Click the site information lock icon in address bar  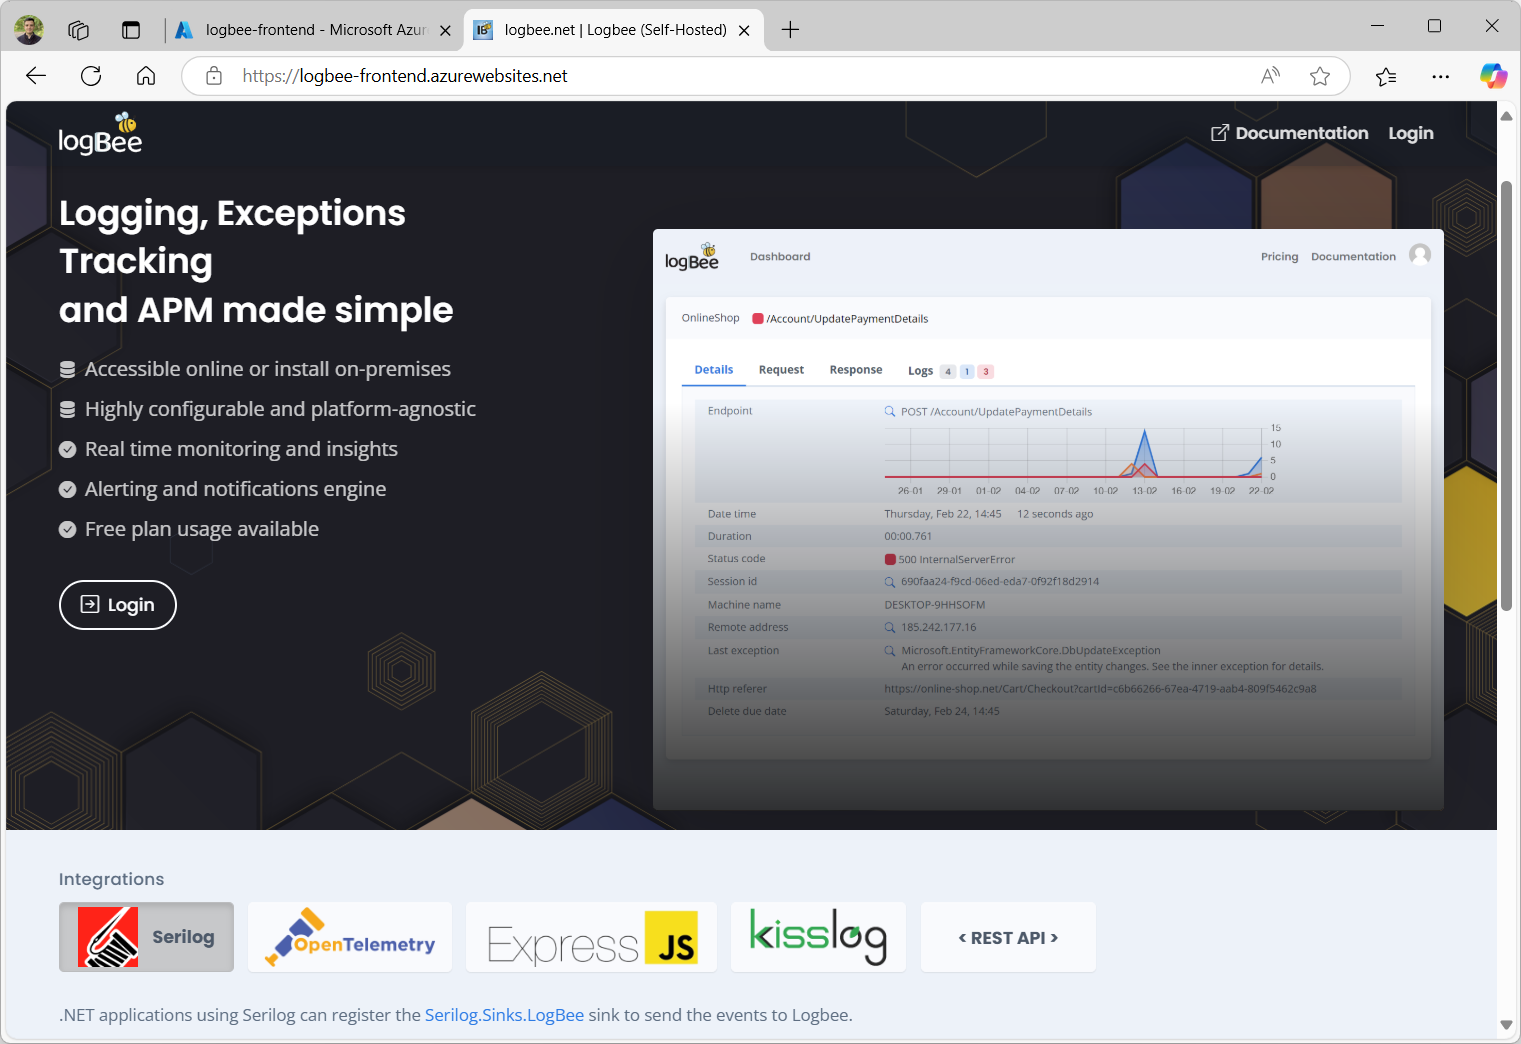pos(213,75)
